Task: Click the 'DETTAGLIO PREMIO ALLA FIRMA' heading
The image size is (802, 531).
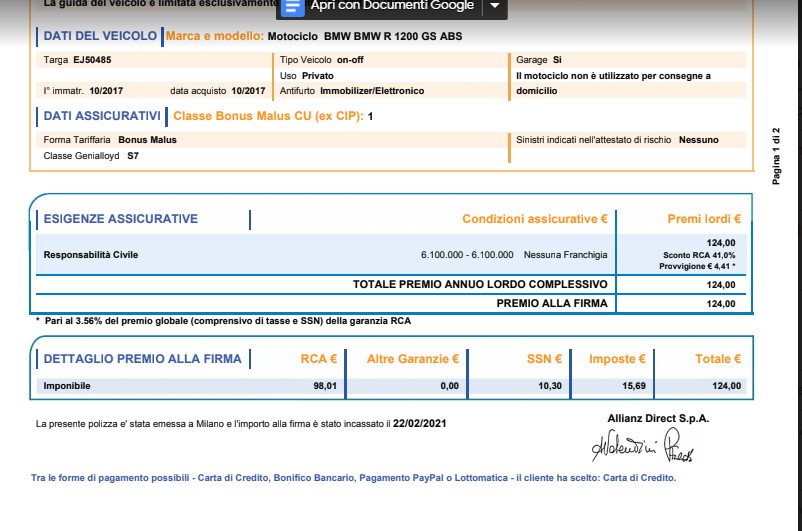Action: (x=142, y=359)
